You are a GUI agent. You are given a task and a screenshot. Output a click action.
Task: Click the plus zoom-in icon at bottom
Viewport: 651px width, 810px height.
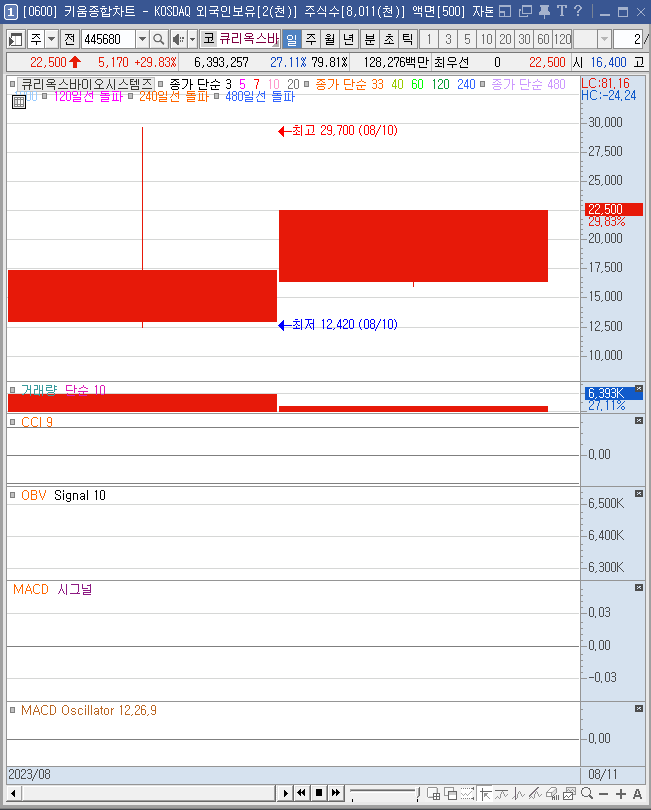[621, 793]
